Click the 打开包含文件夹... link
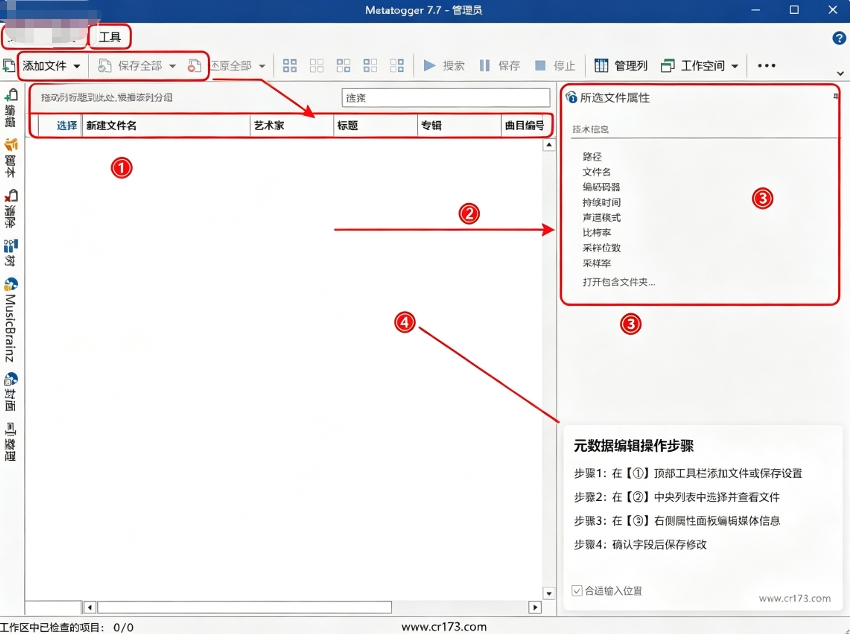This screenshot has width=850, height=634. [x=619, y=282]
